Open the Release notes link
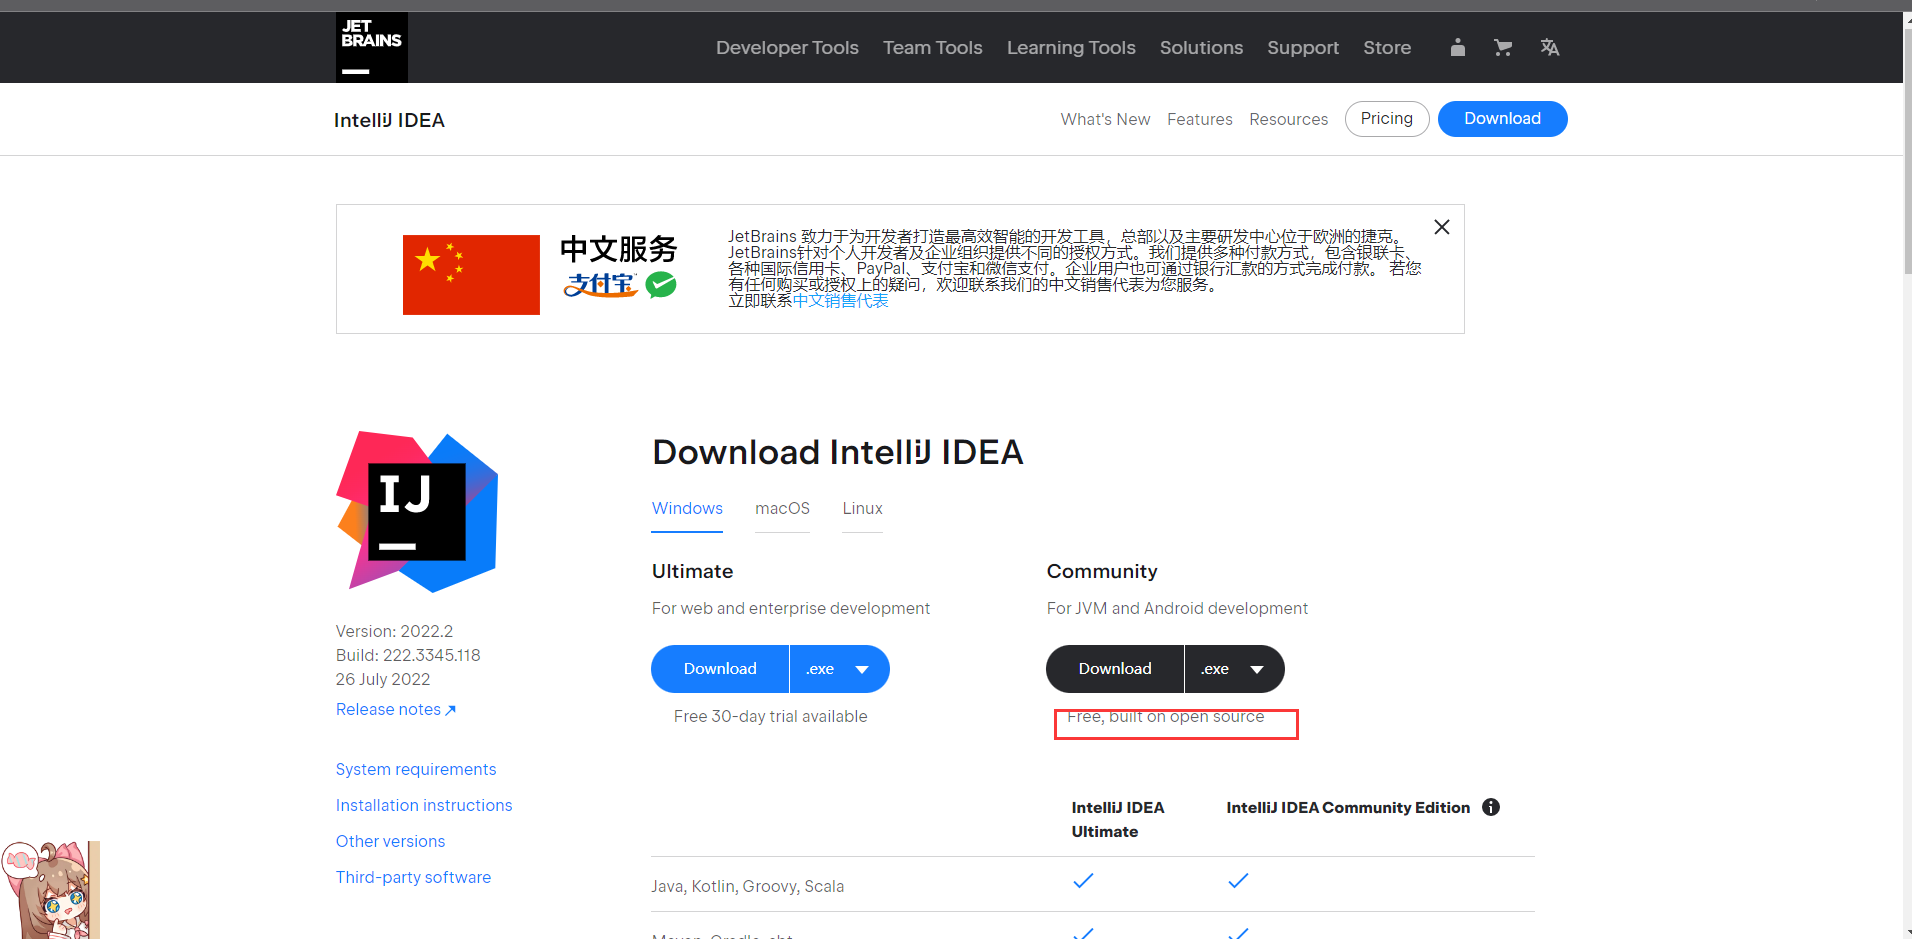1912x939 pixels. 396,709
